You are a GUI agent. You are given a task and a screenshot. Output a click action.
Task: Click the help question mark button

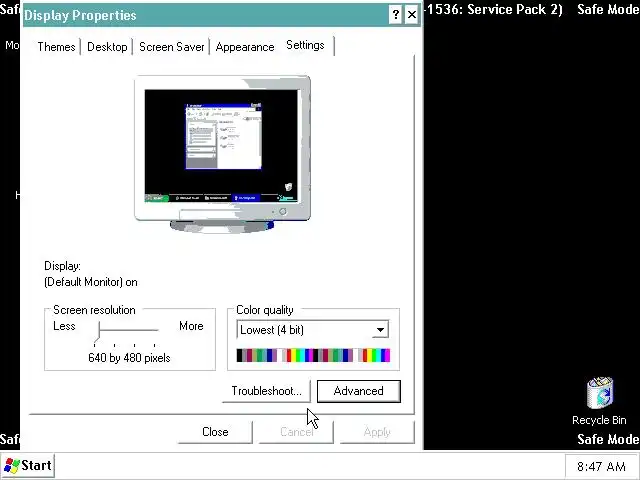coord(396,15)
